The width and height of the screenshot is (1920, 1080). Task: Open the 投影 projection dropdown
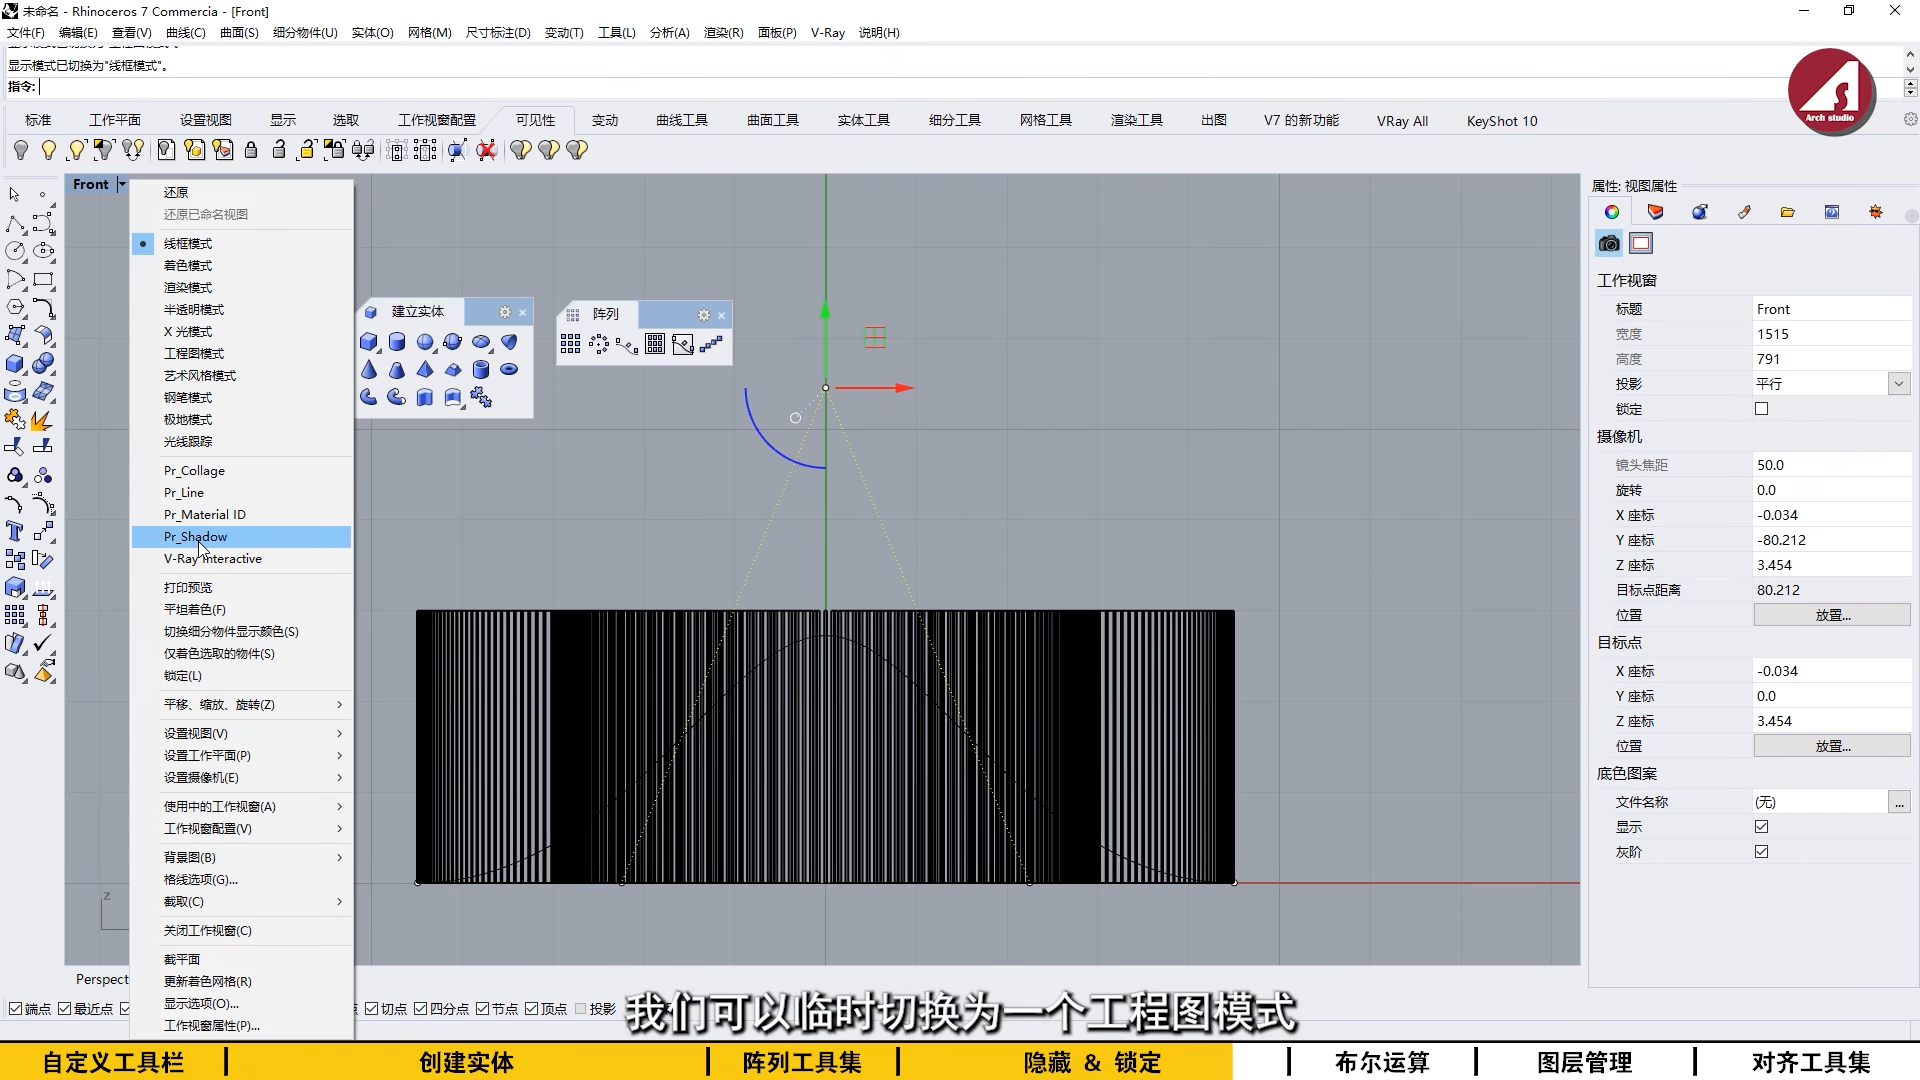click(x=1898, y=384)
